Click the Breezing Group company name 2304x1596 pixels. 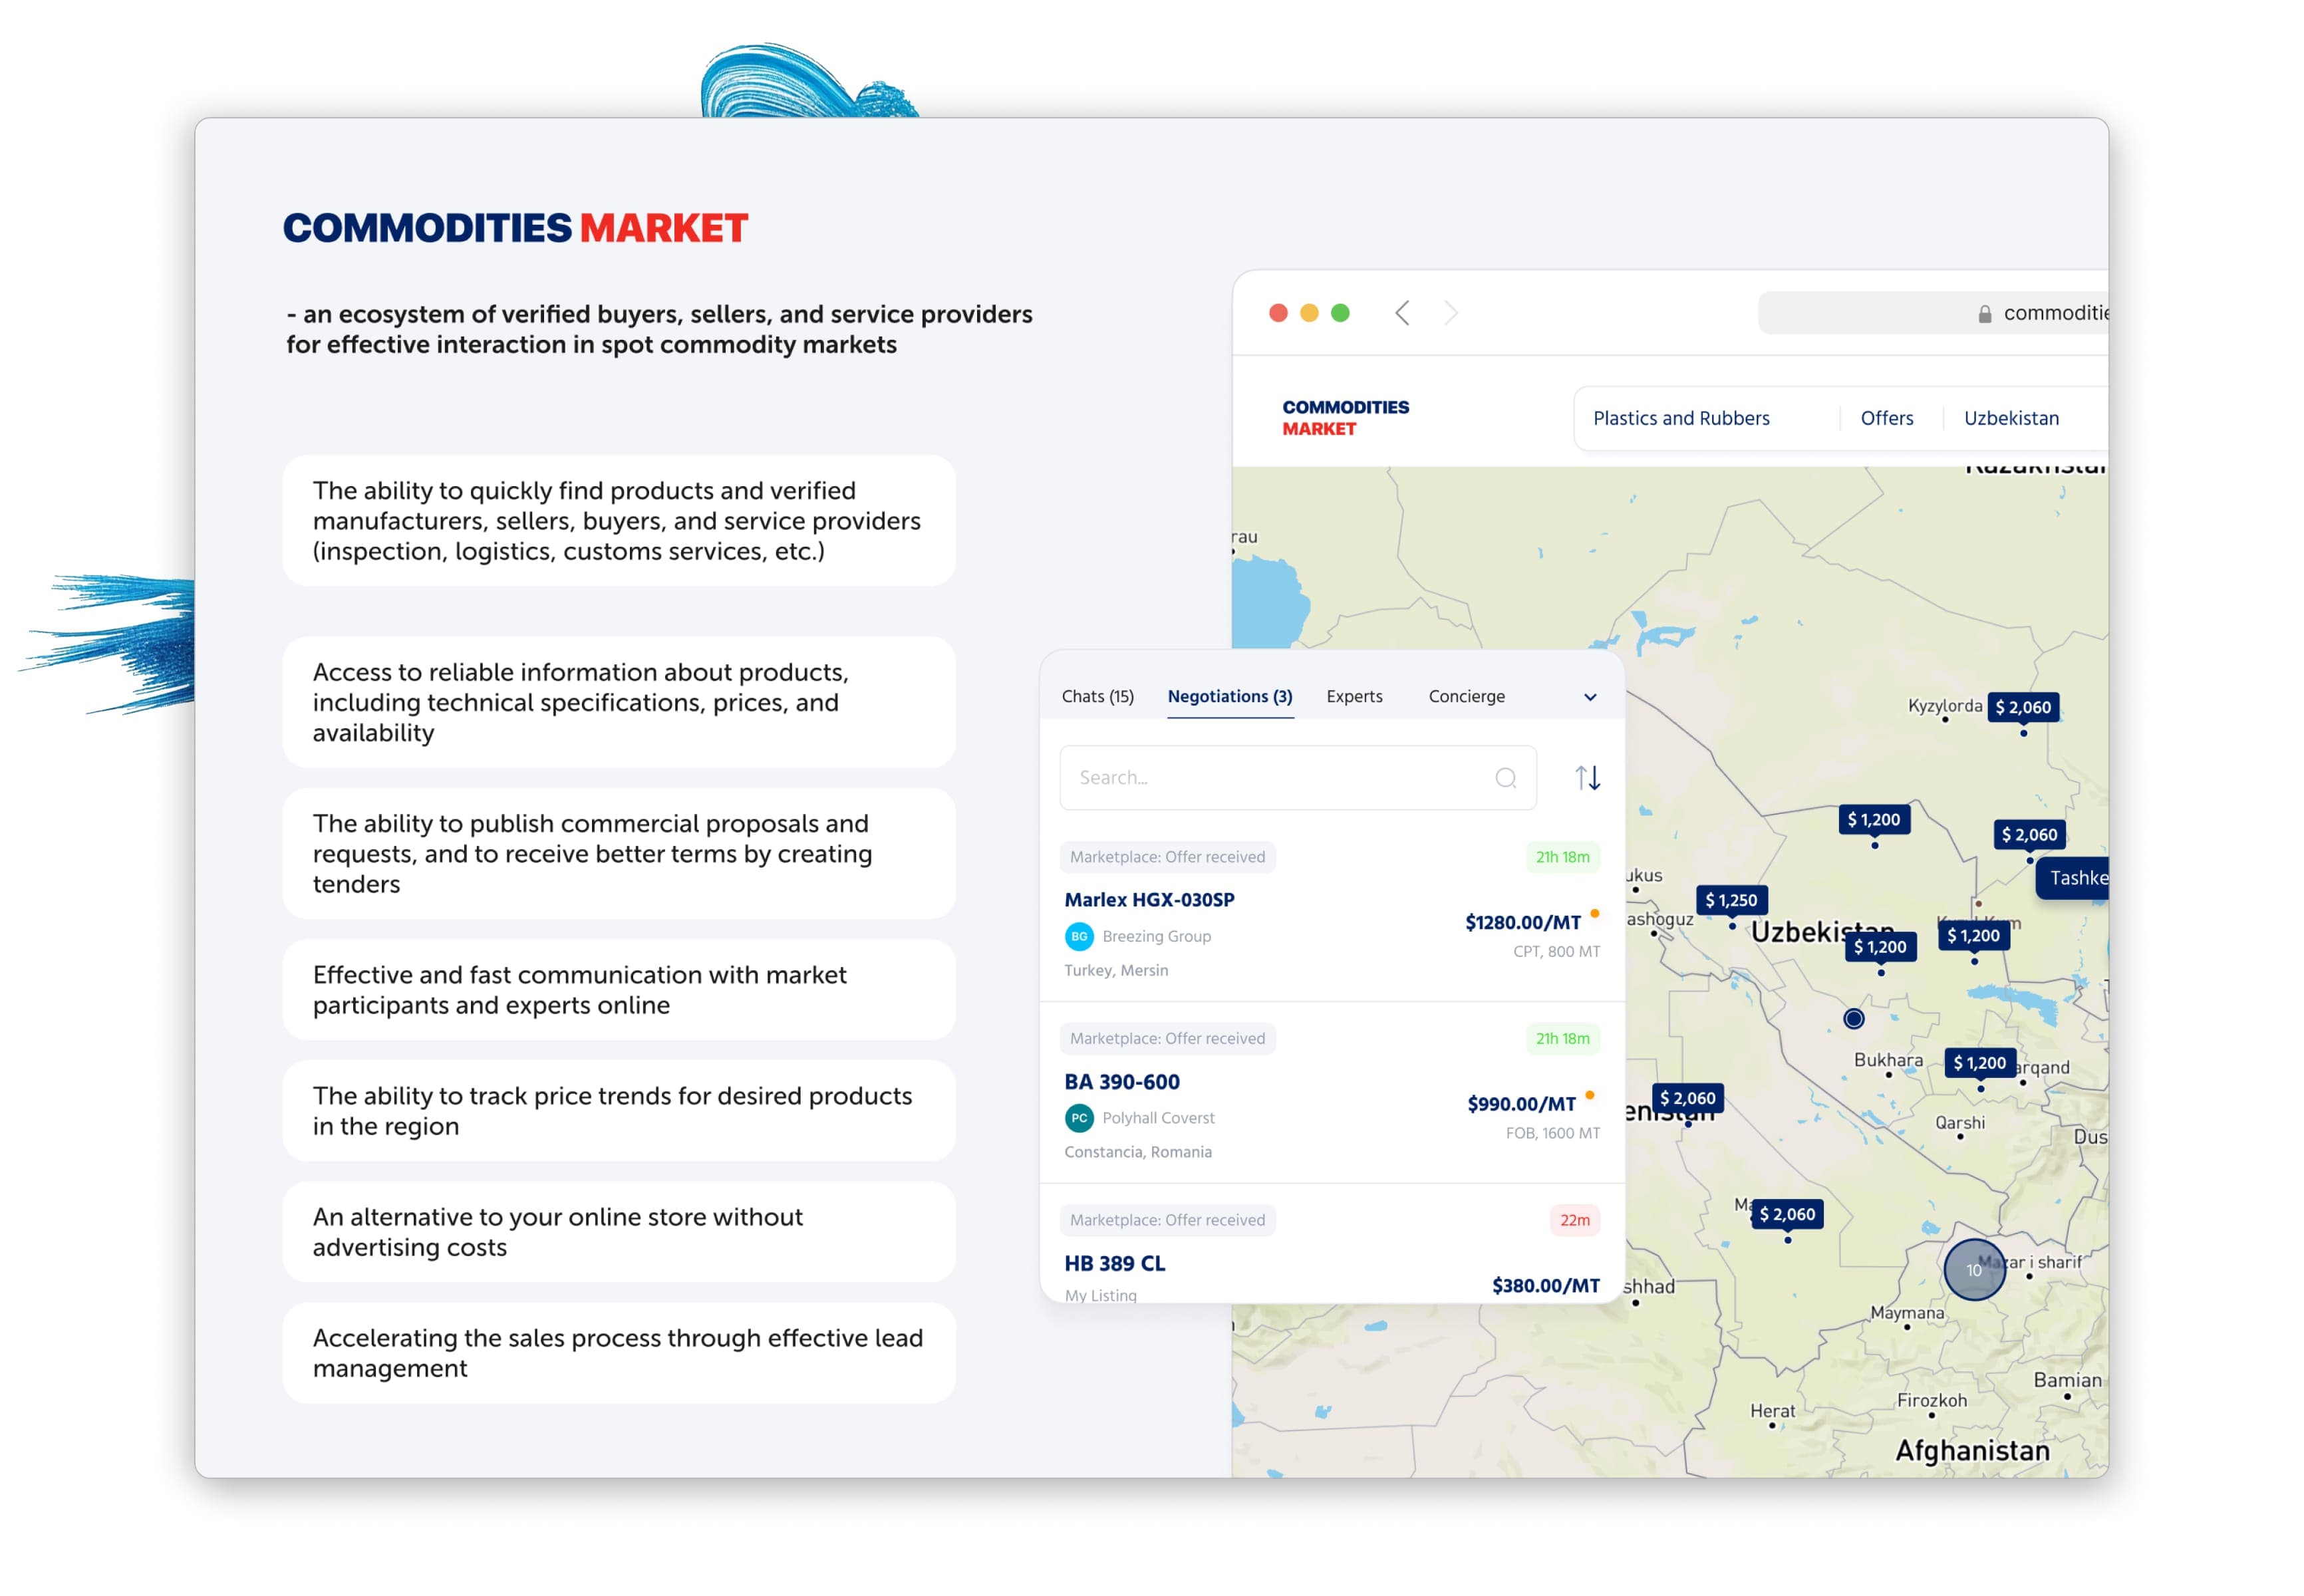click(x=1156, y=937)
